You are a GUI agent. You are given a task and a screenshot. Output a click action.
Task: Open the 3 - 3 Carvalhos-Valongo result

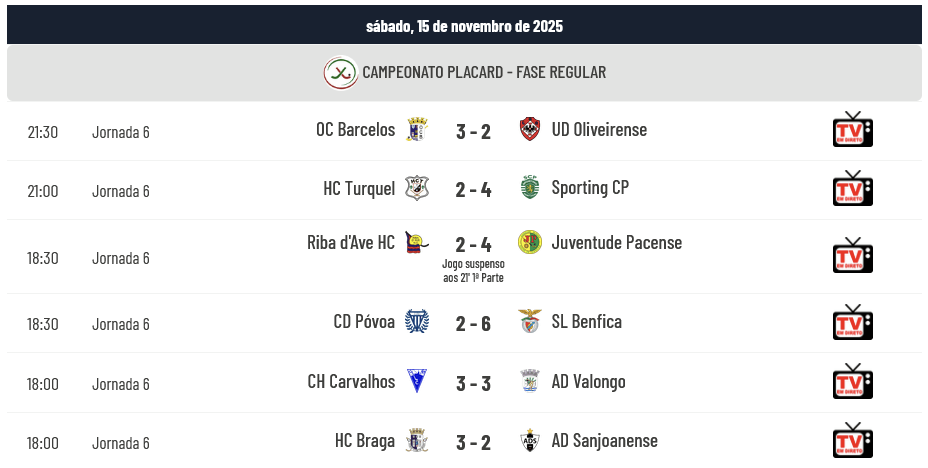(473, 383)
